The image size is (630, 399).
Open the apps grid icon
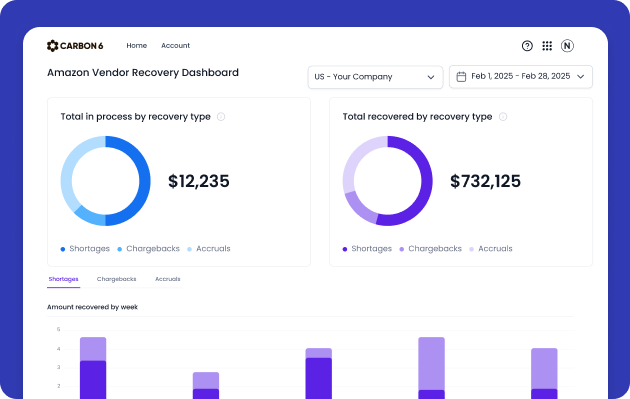pyautogui.click(x=547, y=46)
